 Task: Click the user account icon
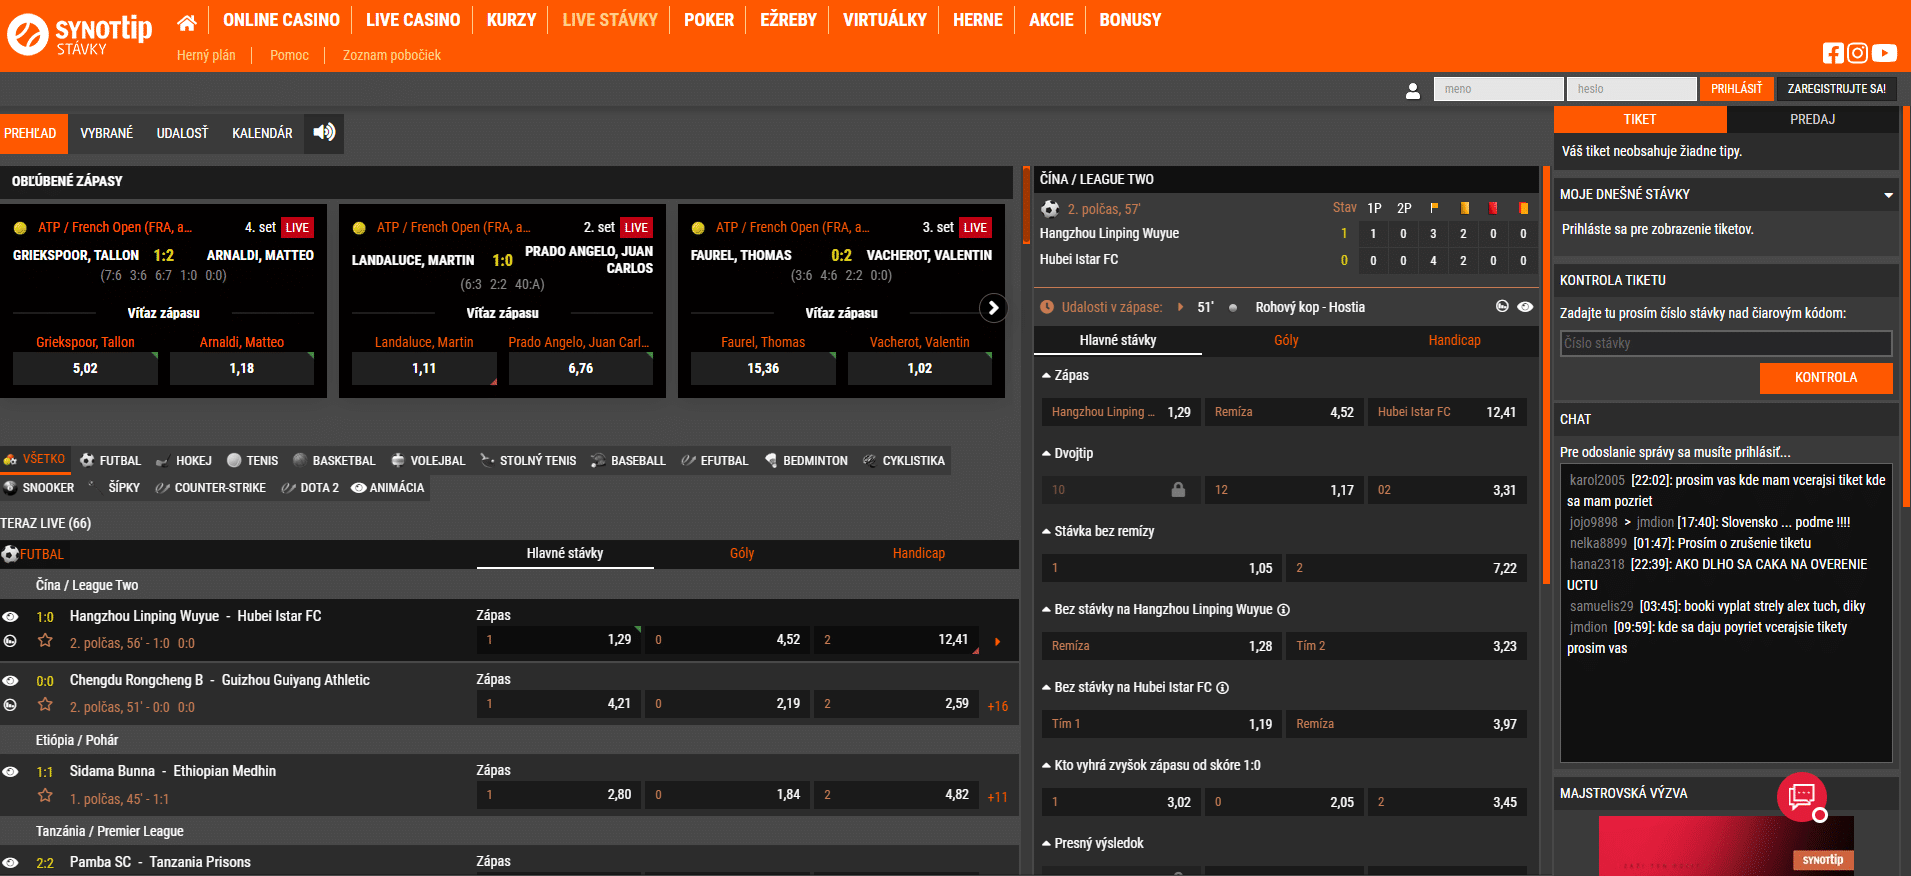click(x=1413, y=90)
